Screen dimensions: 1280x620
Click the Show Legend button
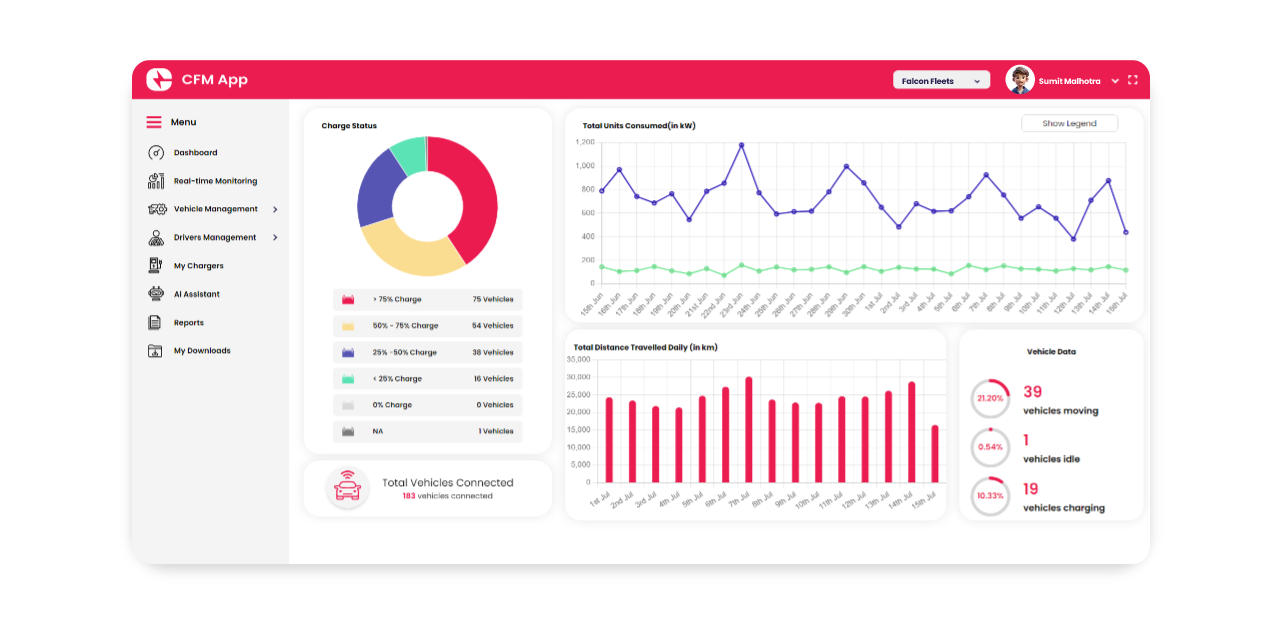point(1069,124)
